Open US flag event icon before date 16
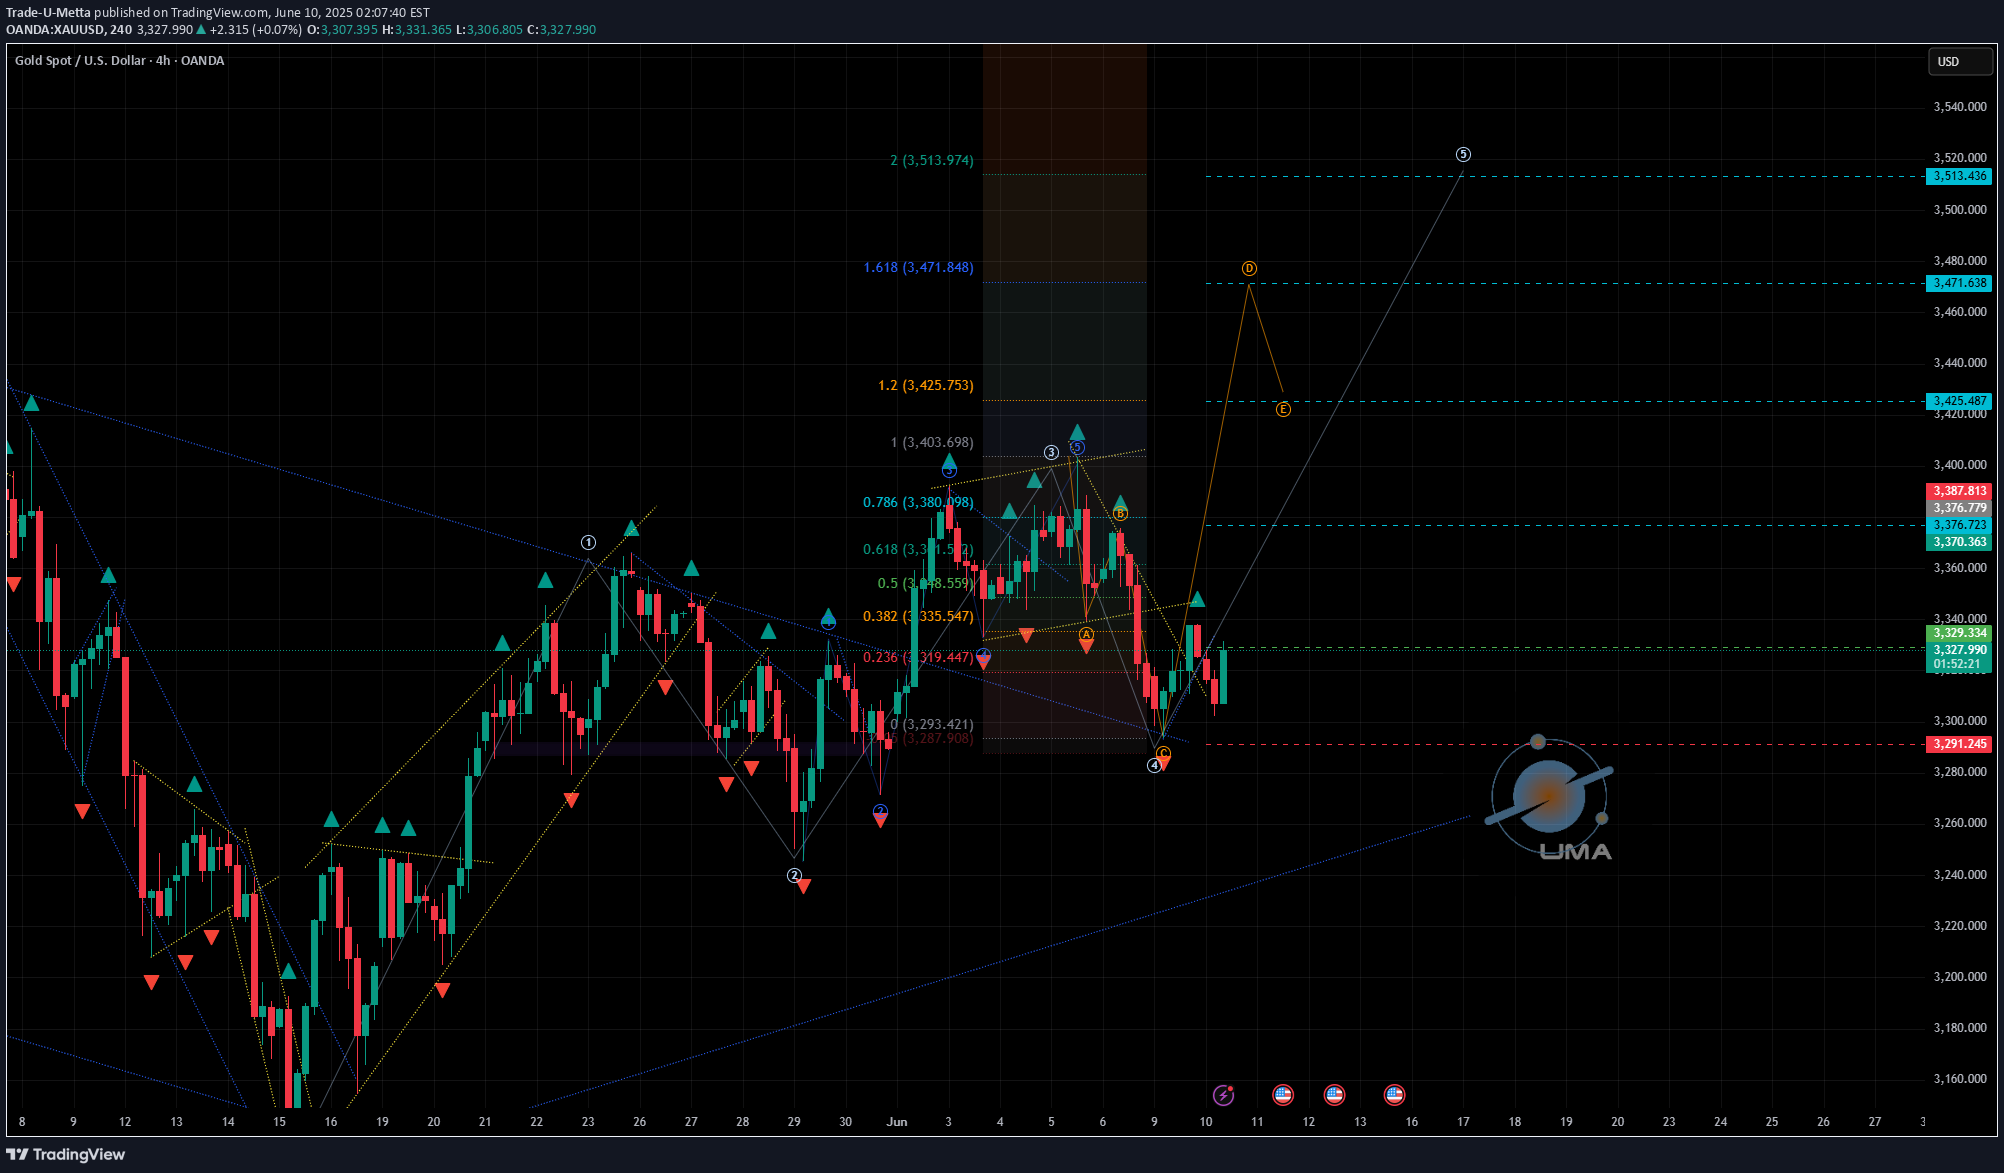Image resolution: width=2004 pixels, height=1173 pixels. 1394,1095
